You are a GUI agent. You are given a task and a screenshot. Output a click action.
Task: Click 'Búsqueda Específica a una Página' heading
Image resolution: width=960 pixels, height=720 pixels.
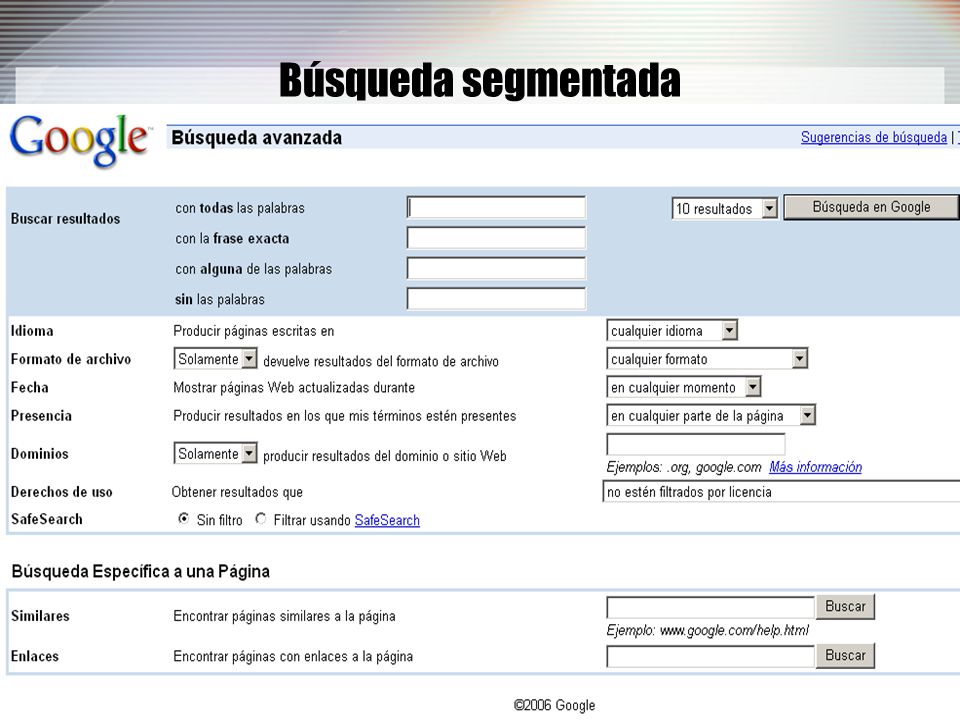pyautogui.click(x=141, y=571)
